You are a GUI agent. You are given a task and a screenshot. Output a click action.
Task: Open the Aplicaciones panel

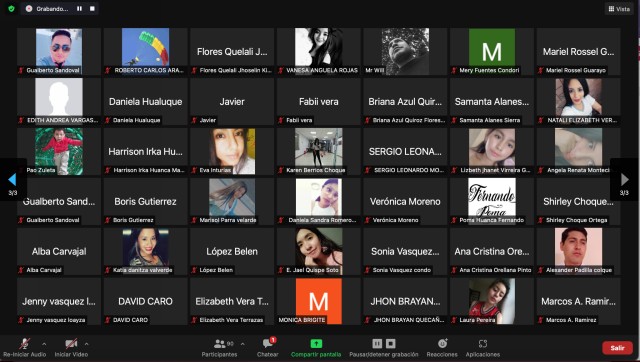[x=483, y=347]
